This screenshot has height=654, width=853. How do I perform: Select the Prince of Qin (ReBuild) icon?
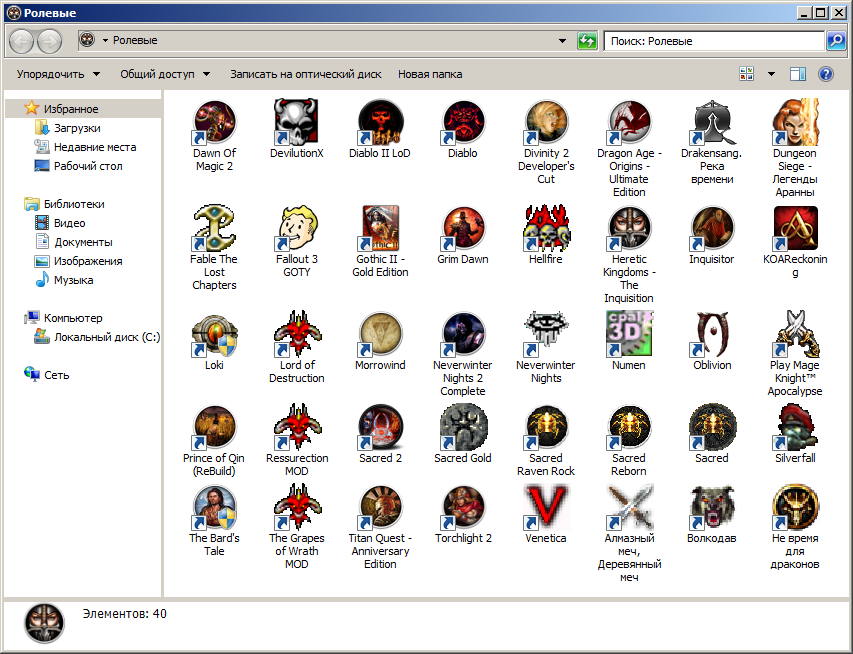point(214,427)
